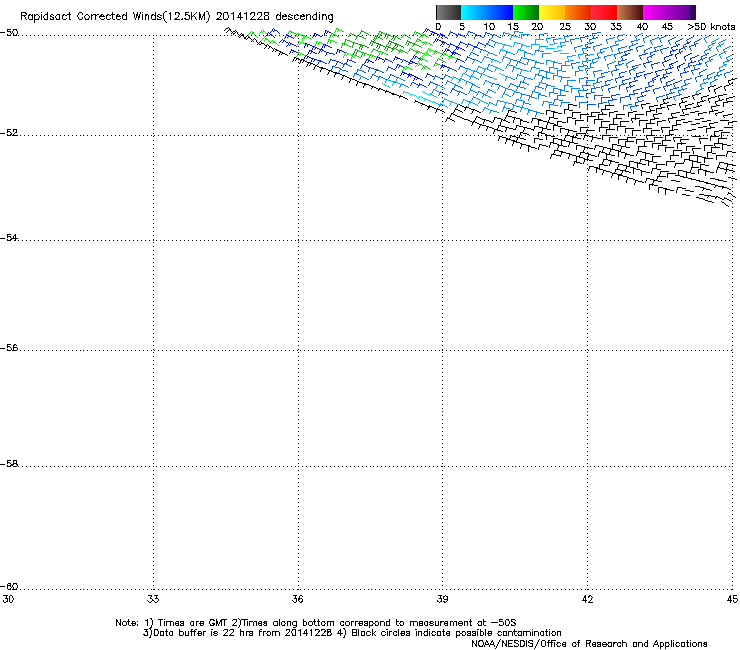Viewport: 740px width, 650px height.
Task: Click the legend scale label '5'
Action: click(x=462, y=27)
